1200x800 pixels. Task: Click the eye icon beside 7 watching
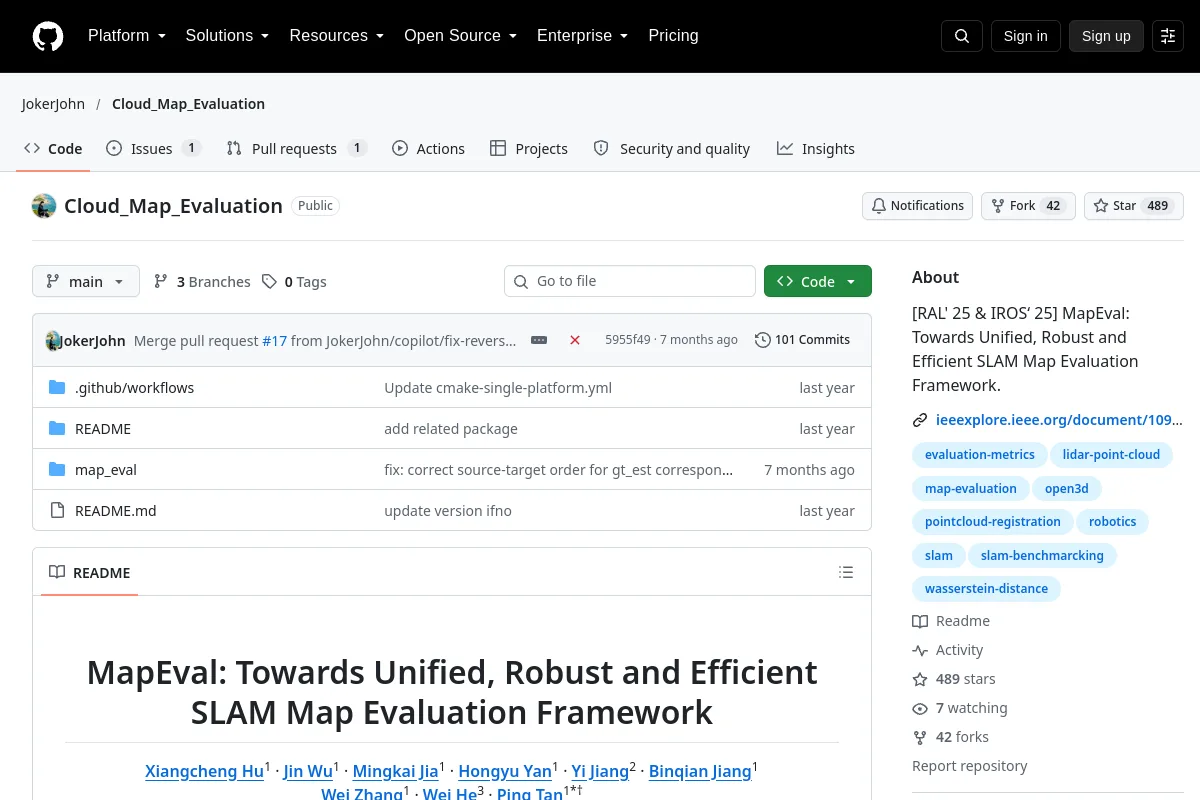point(920,708)
